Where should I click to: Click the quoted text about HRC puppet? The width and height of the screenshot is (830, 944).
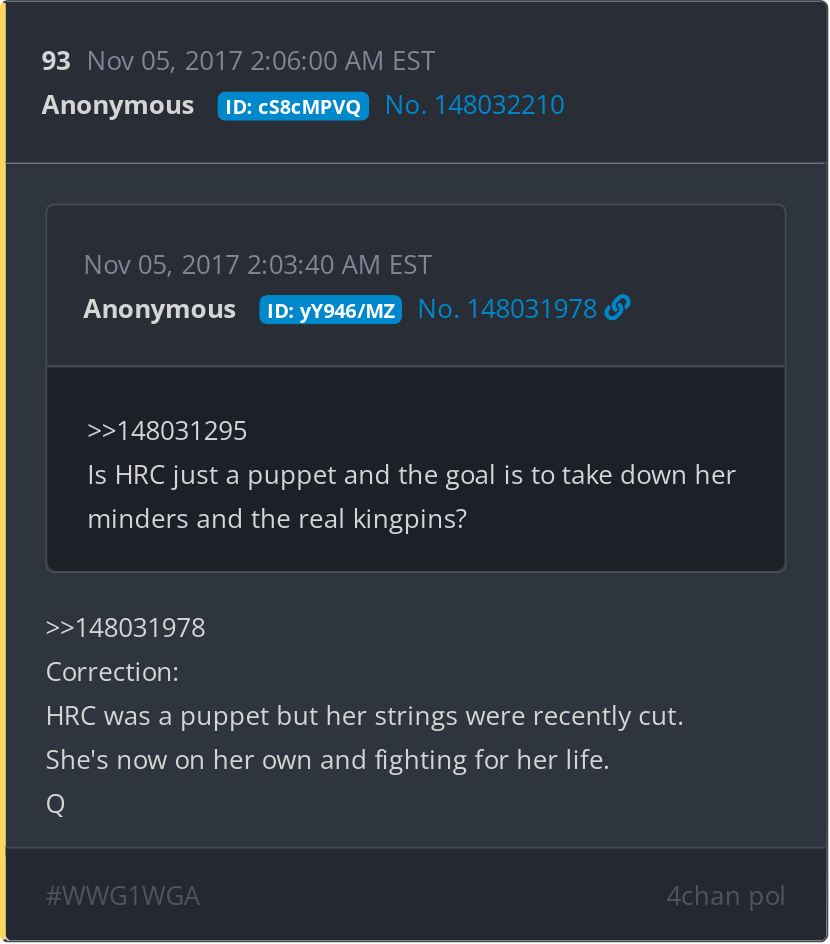tap(412, 497)
